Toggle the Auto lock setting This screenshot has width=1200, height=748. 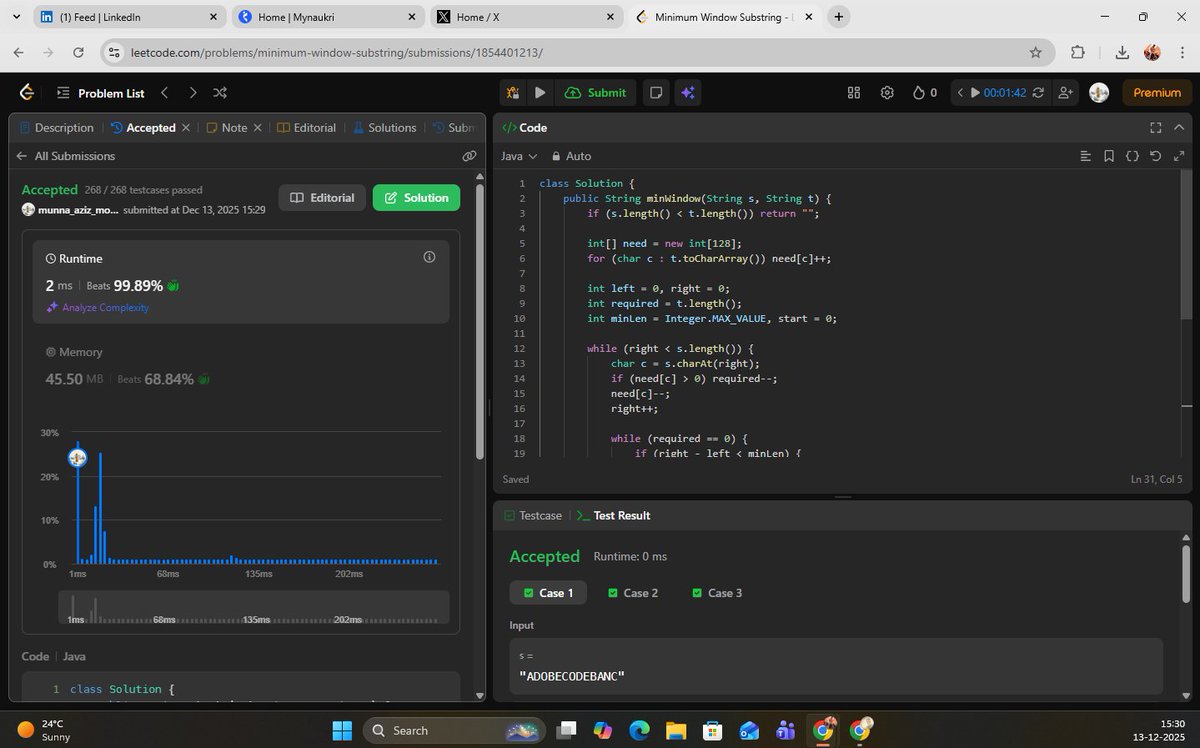pyautogui.click(x=571, y=156)
